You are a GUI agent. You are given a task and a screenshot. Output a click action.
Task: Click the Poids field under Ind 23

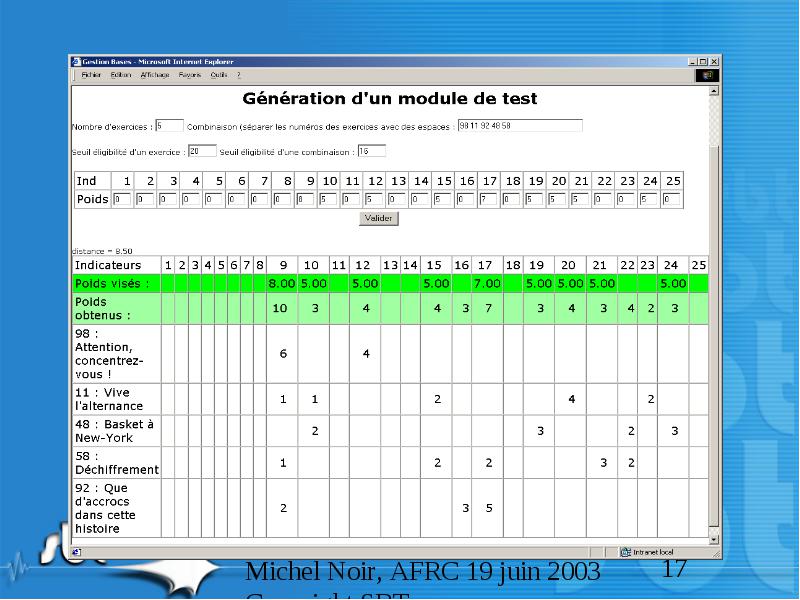point(626,199)
